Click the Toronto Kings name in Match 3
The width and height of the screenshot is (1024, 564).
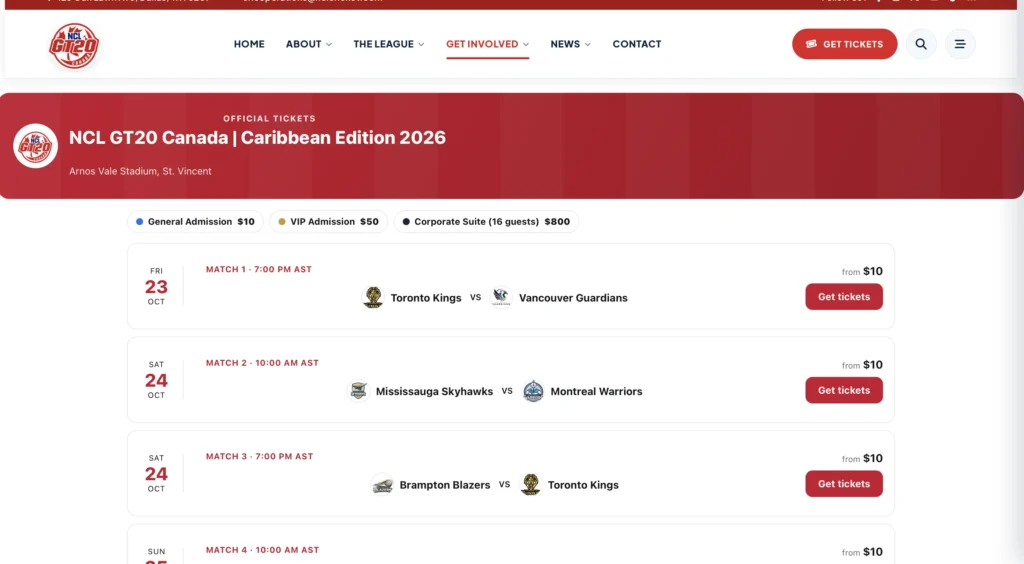click(583, 485)
